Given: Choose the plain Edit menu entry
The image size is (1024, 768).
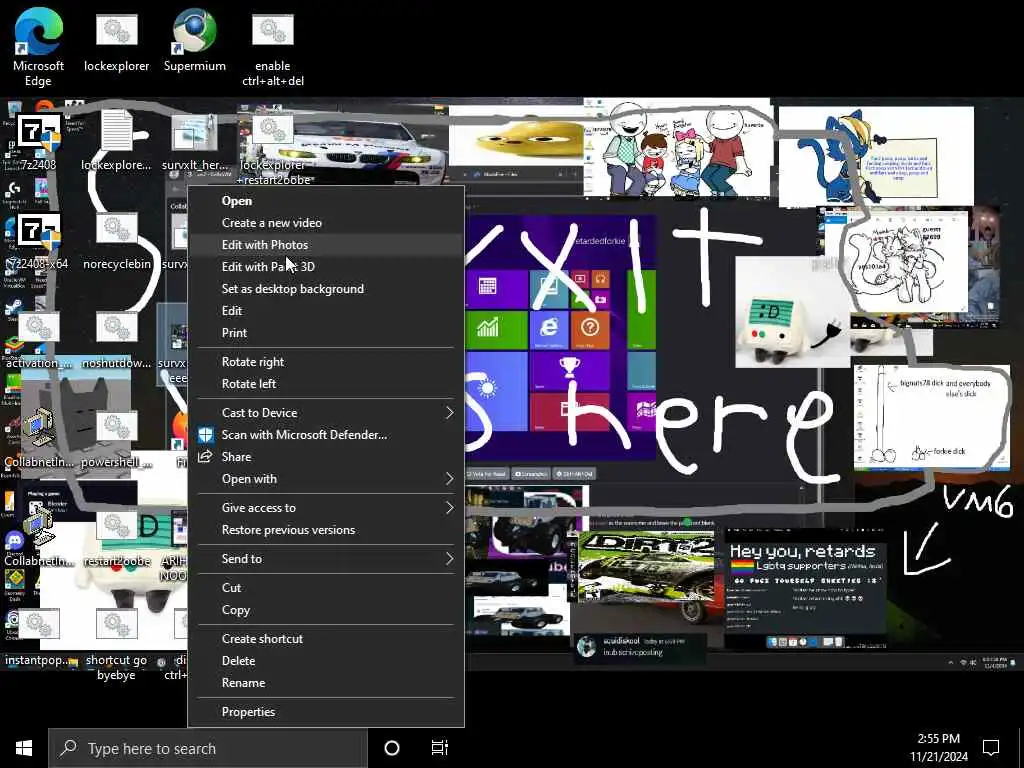Looking at the screenshot, I should tap(325, 311).
